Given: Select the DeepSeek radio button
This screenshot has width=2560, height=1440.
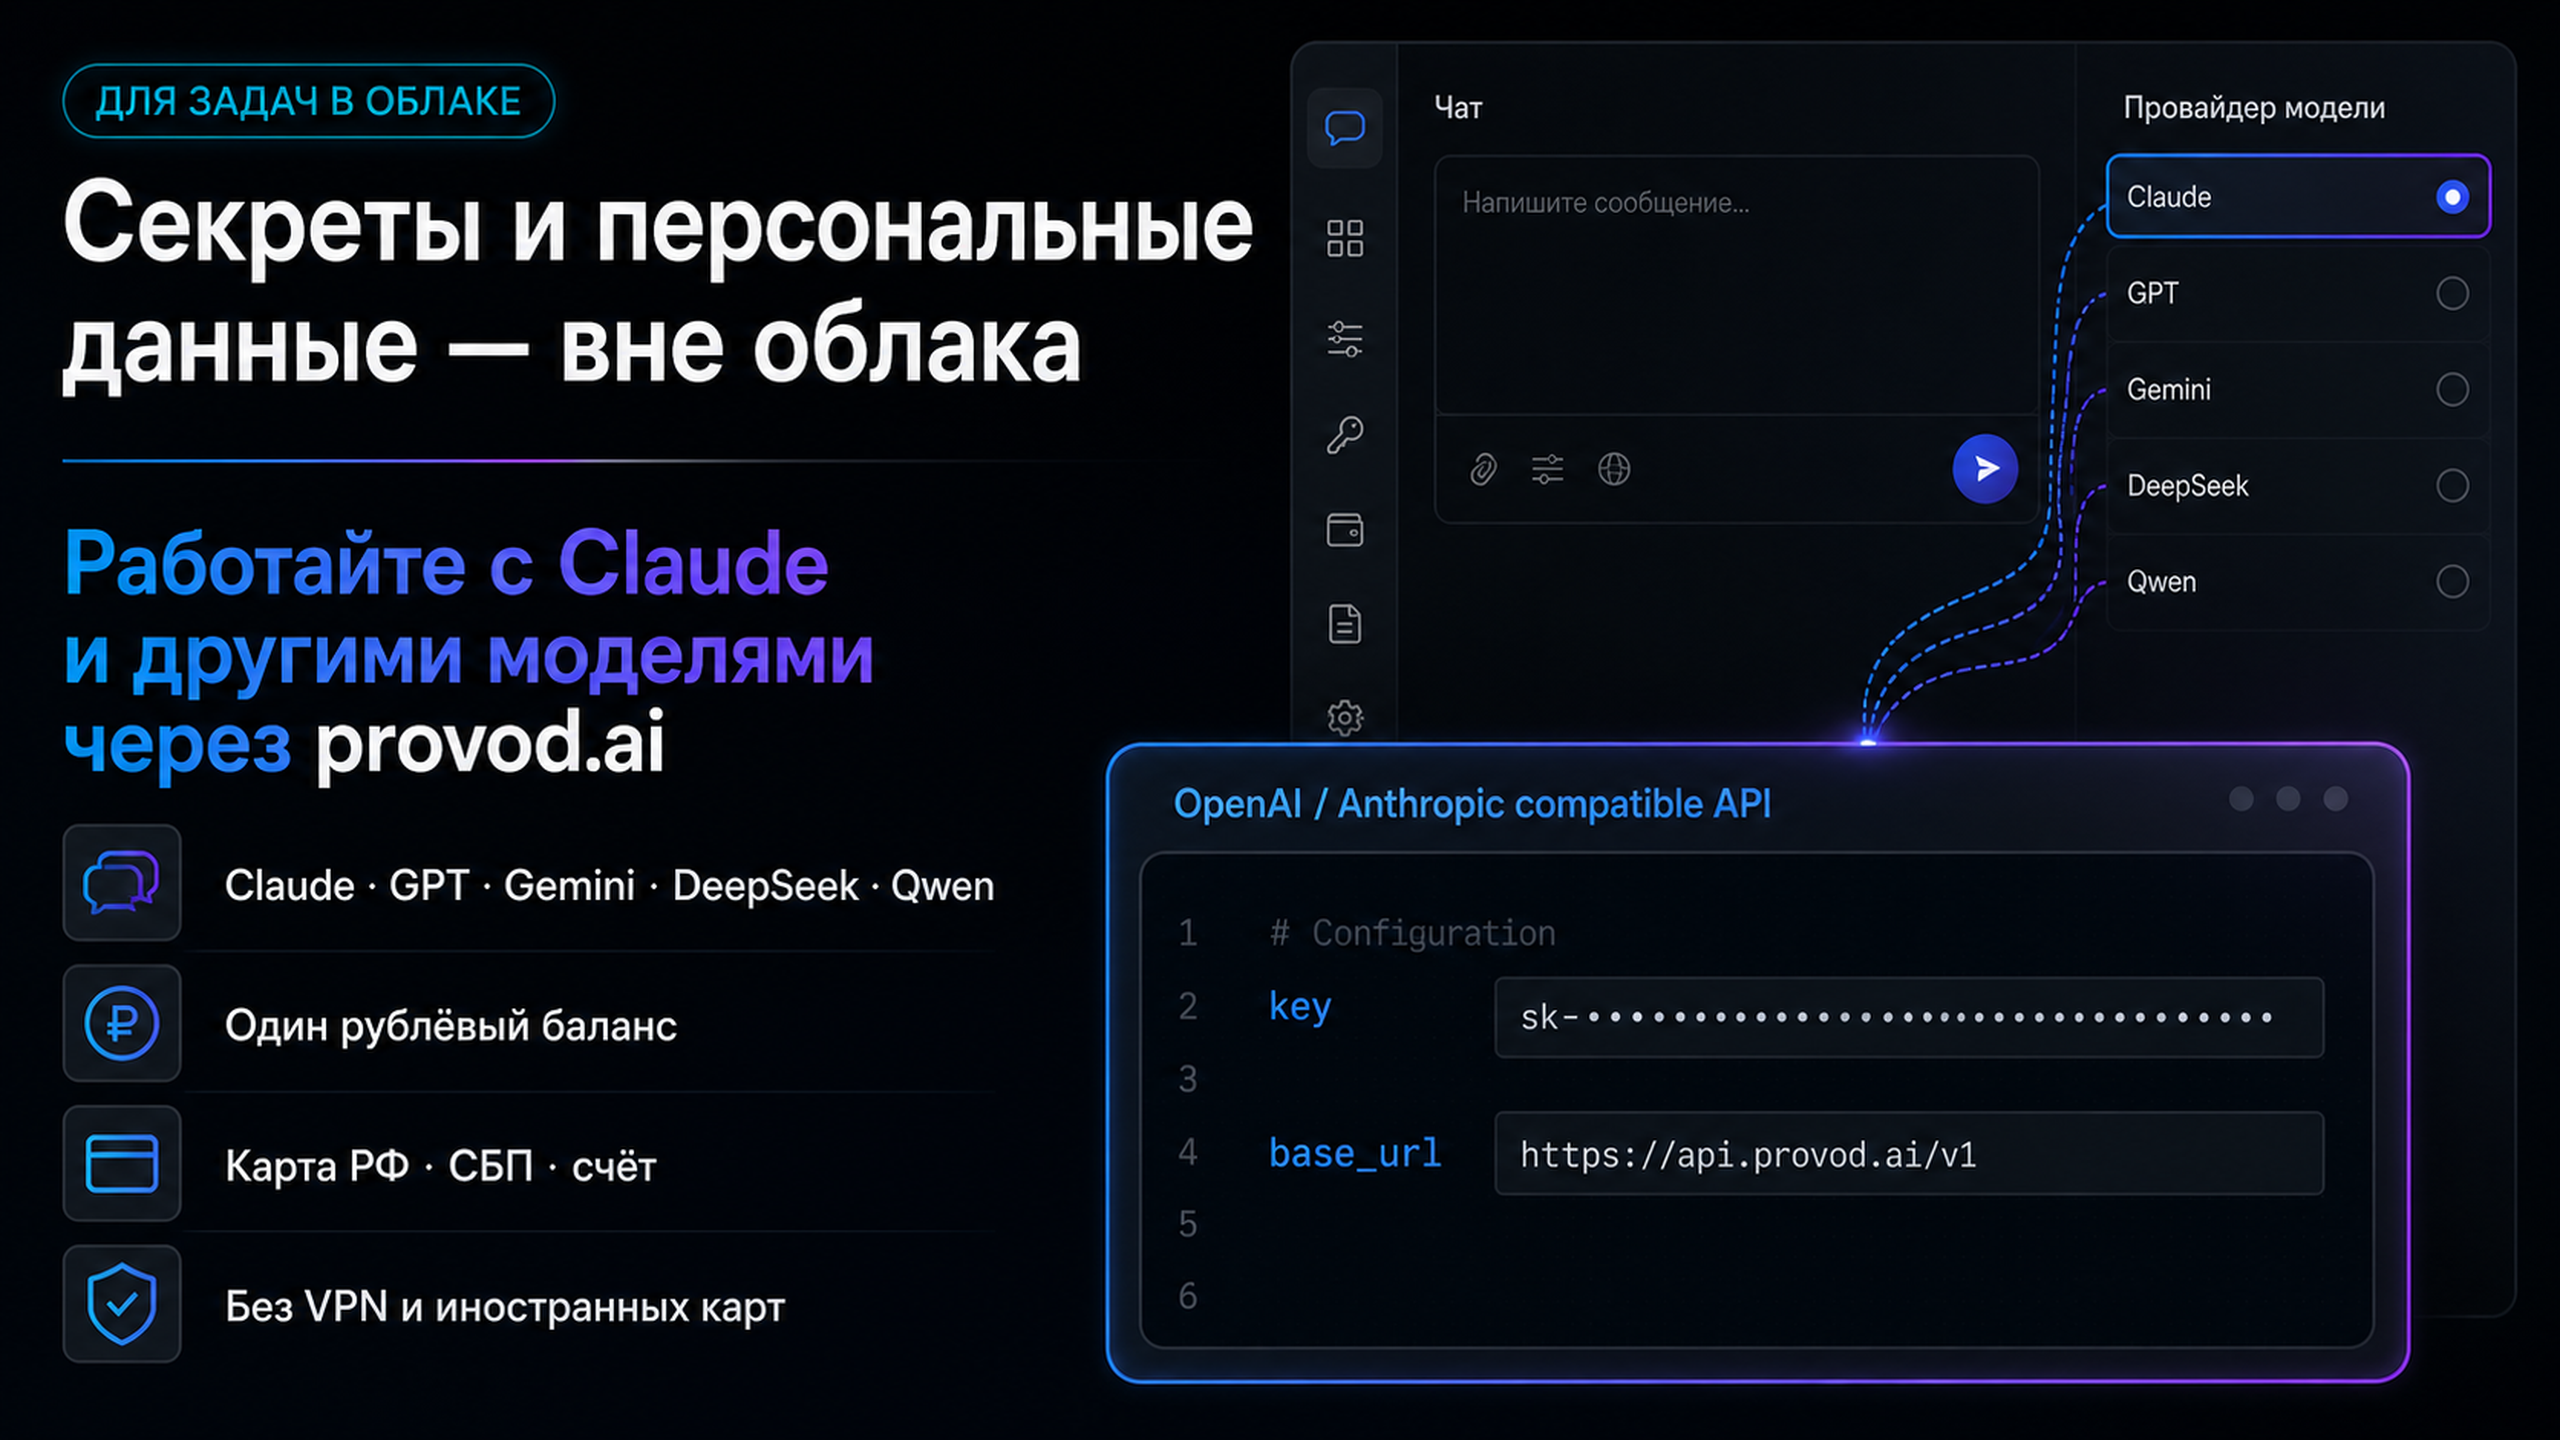Looking at the screenshot, I should click(2452, 485).
